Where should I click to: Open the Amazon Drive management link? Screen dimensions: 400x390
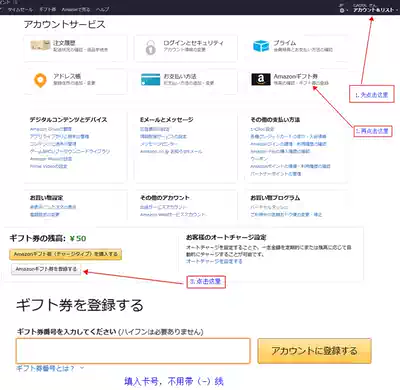[51, 129]
